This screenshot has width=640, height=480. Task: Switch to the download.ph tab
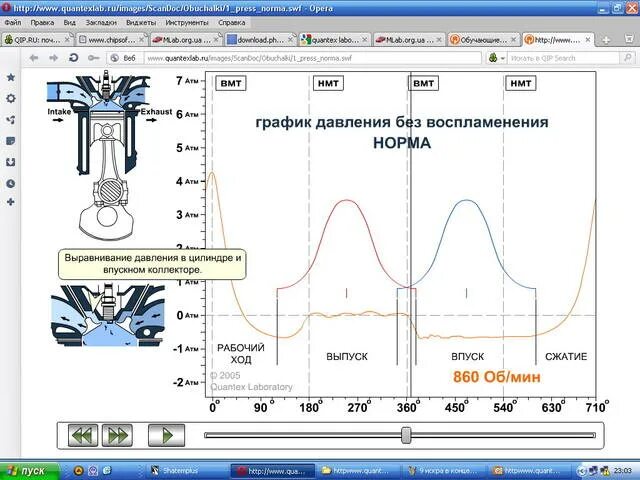coord(260,40)
